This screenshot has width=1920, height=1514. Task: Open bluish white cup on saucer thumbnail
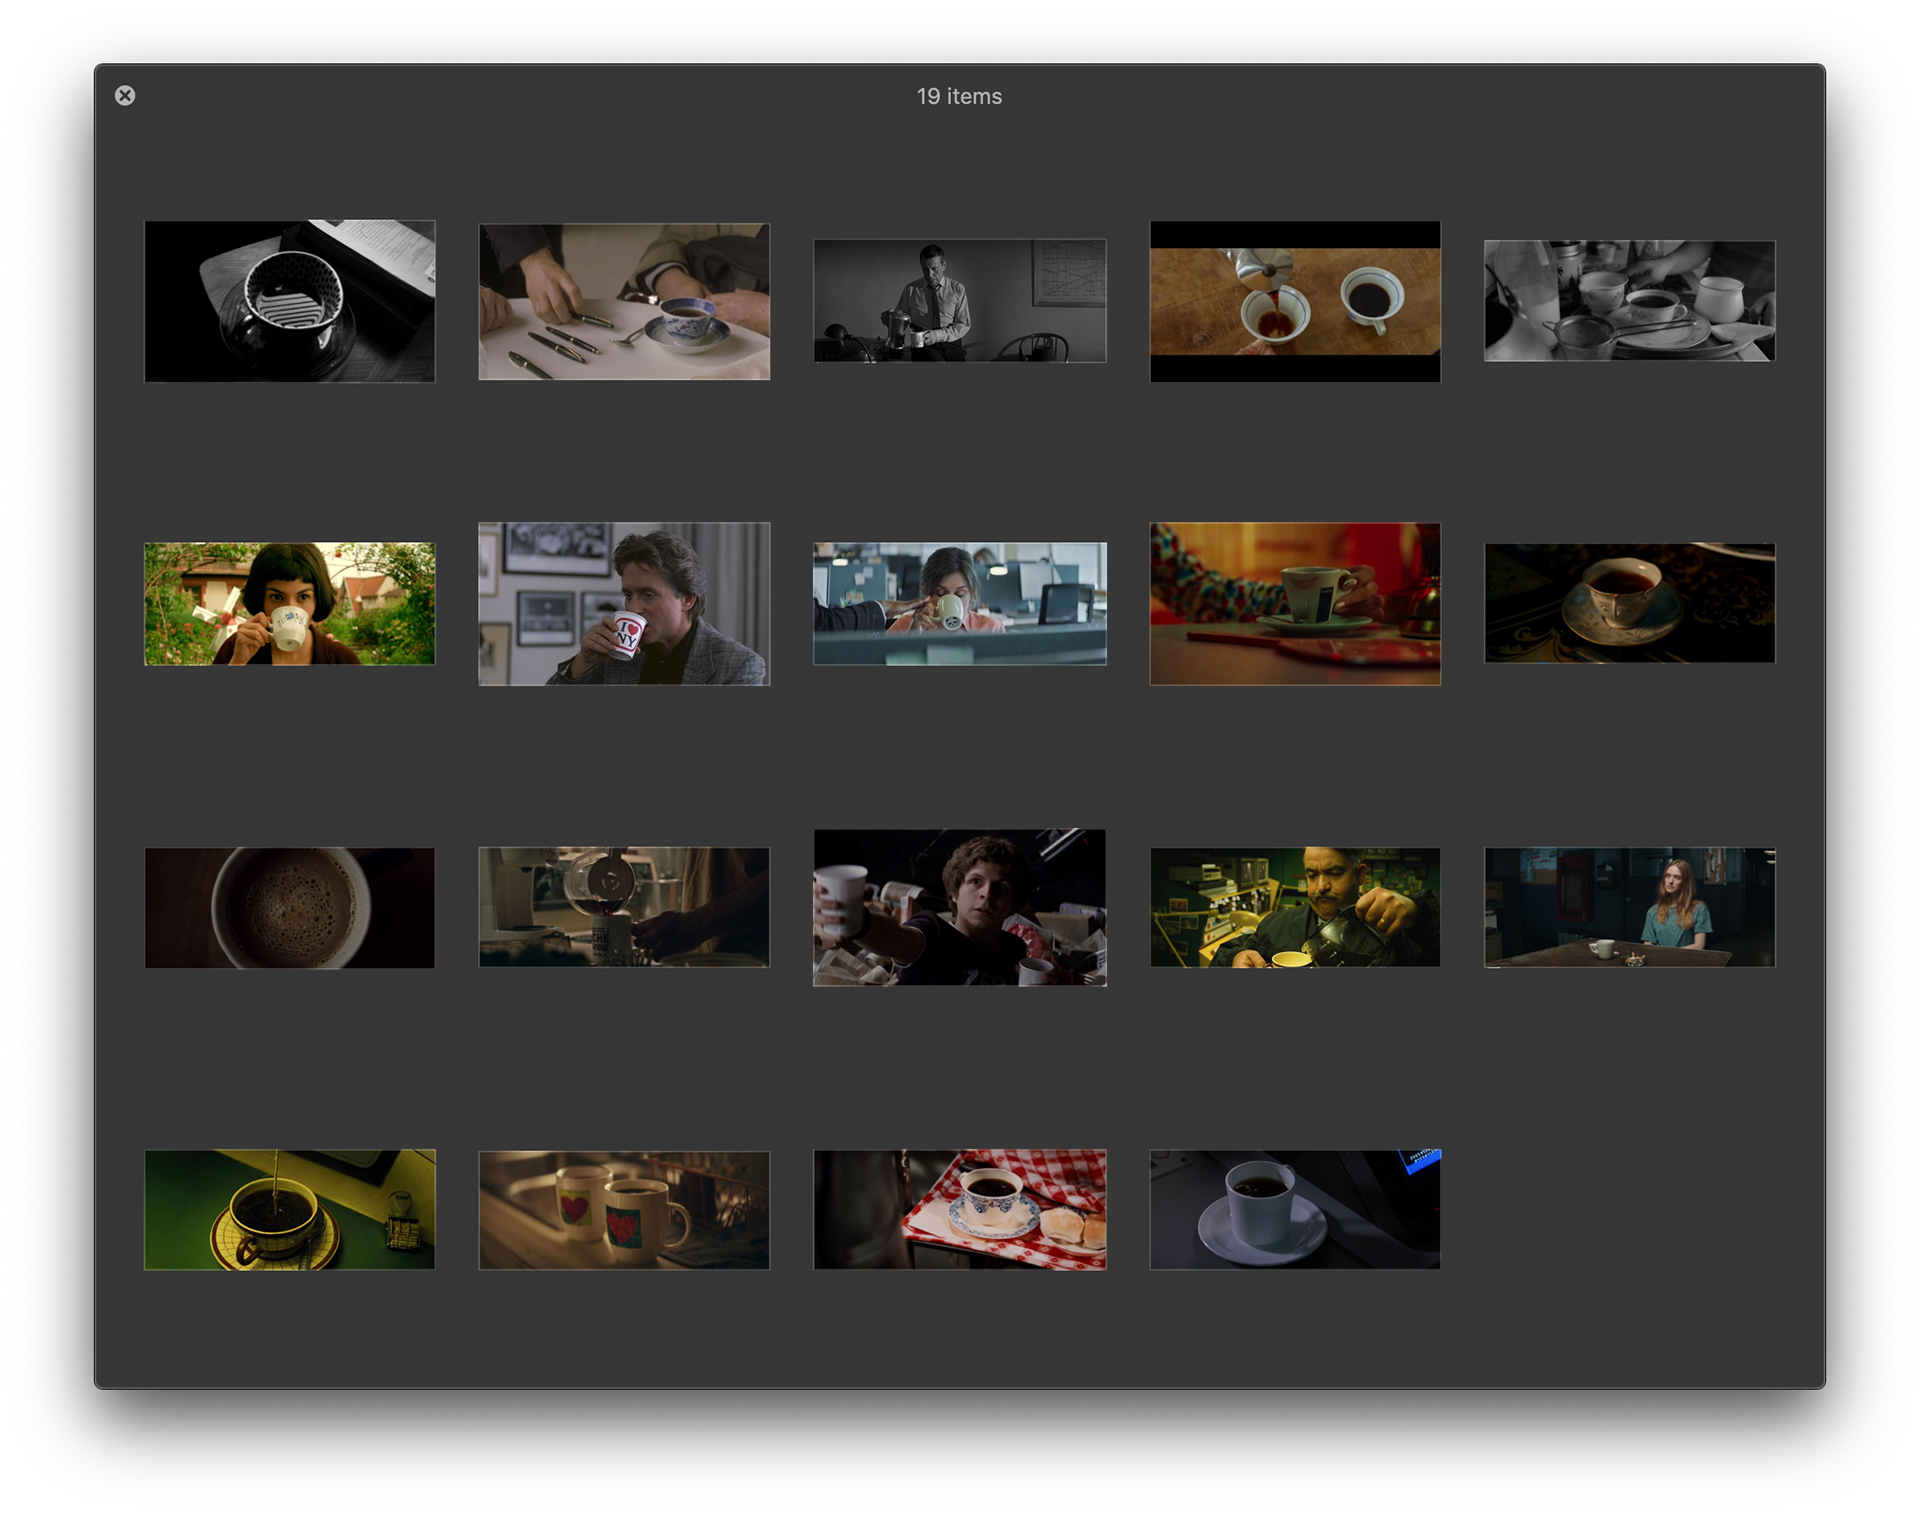pyautogui.click(x=1295, y=1210)
